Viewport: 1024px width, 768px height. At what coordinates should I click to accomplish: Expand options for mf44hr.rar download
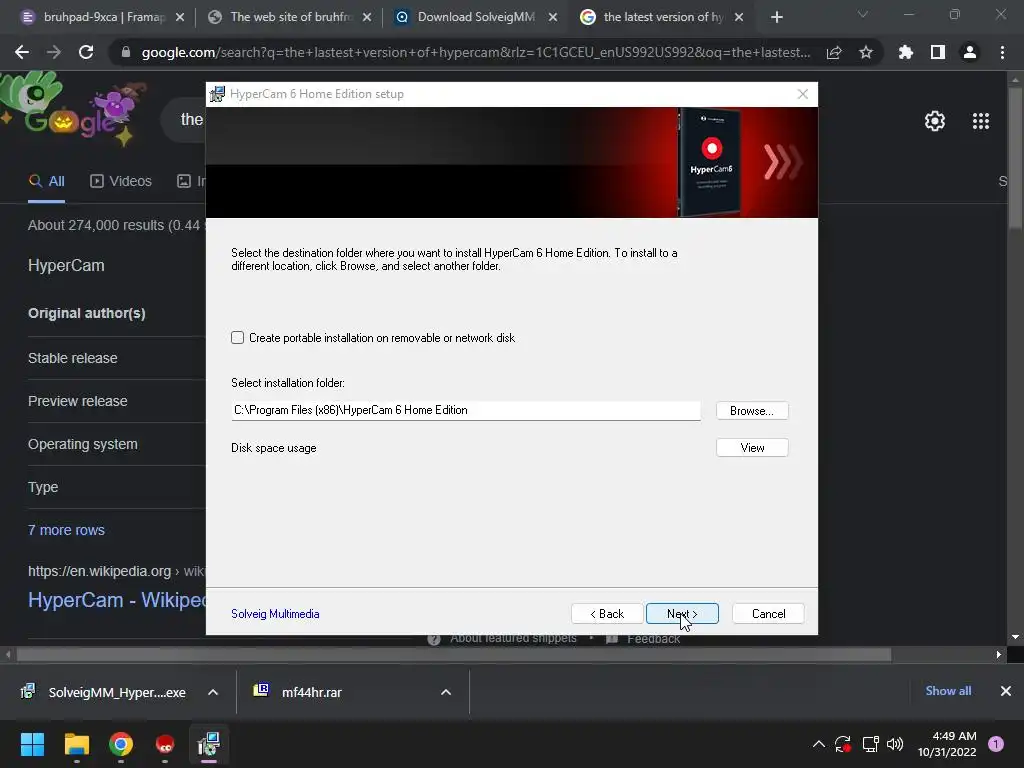pyautogui.click(x=446, y=692)
